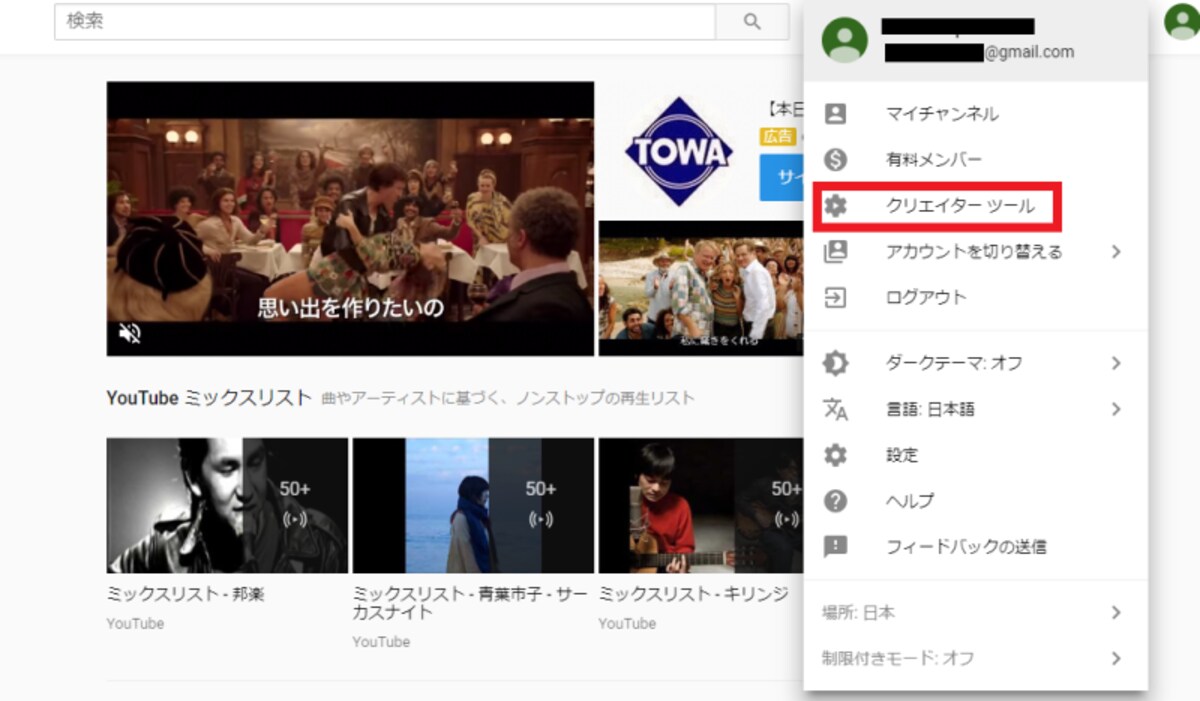
Task: Open ミックスリスト - キリンジ thumbnail
Action: (701, 505)
